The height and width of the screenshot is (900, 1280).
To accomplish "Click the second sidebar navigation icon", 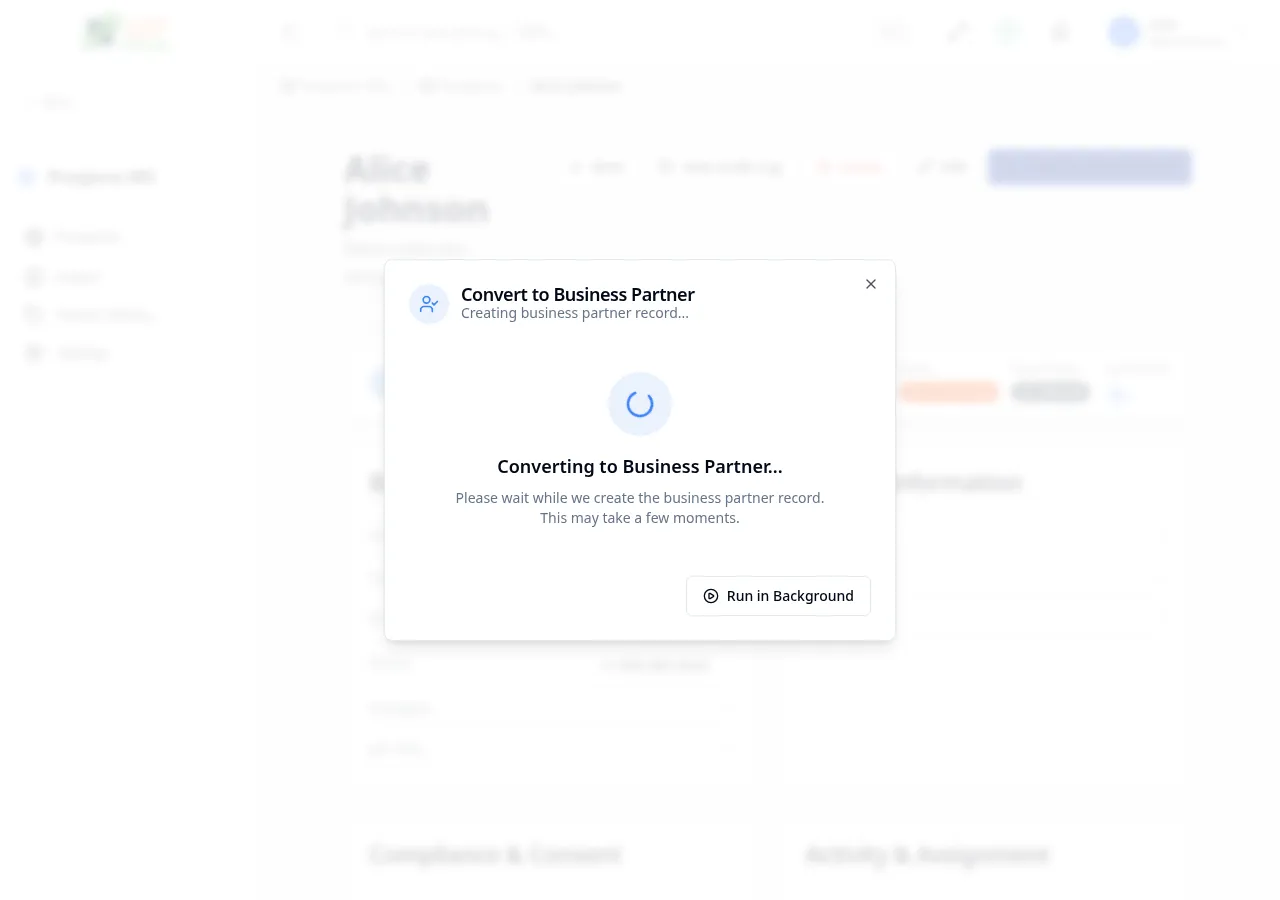I will [x=34, y=277].
